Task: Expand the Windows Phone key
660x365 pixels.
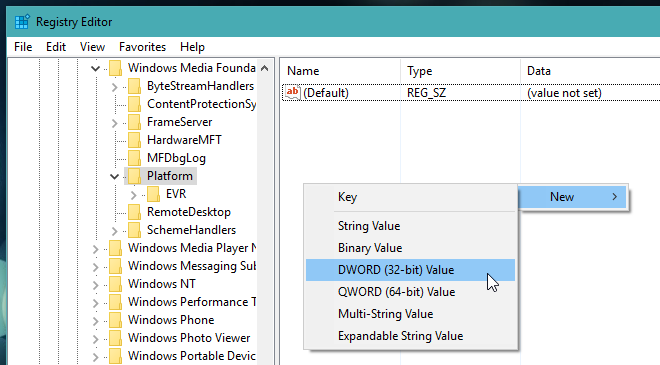Action: click(x=96, y=321)
